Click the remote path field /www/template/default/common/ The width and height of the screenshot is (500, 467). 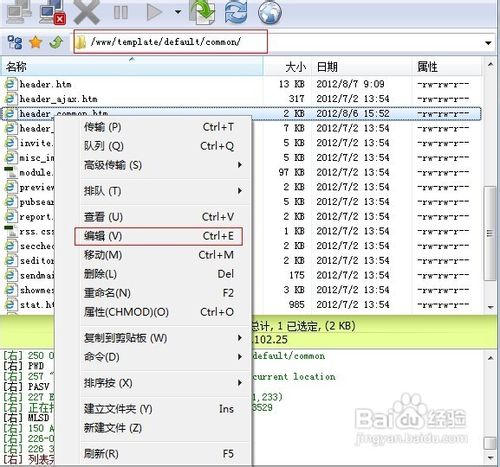tap(171, 42)
